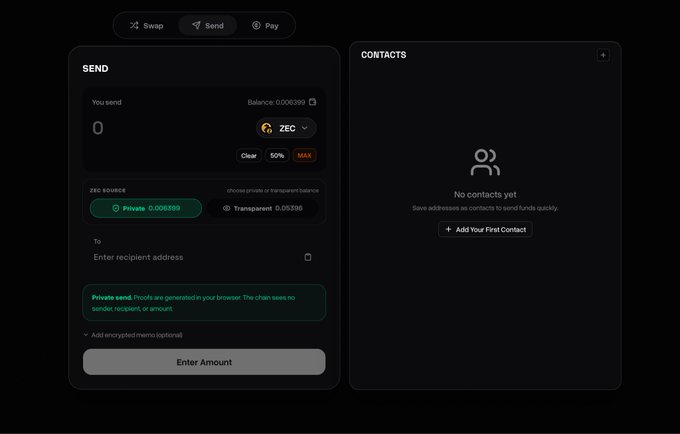Select the Private balance source

pyautogui.click(x=146, y=209)
